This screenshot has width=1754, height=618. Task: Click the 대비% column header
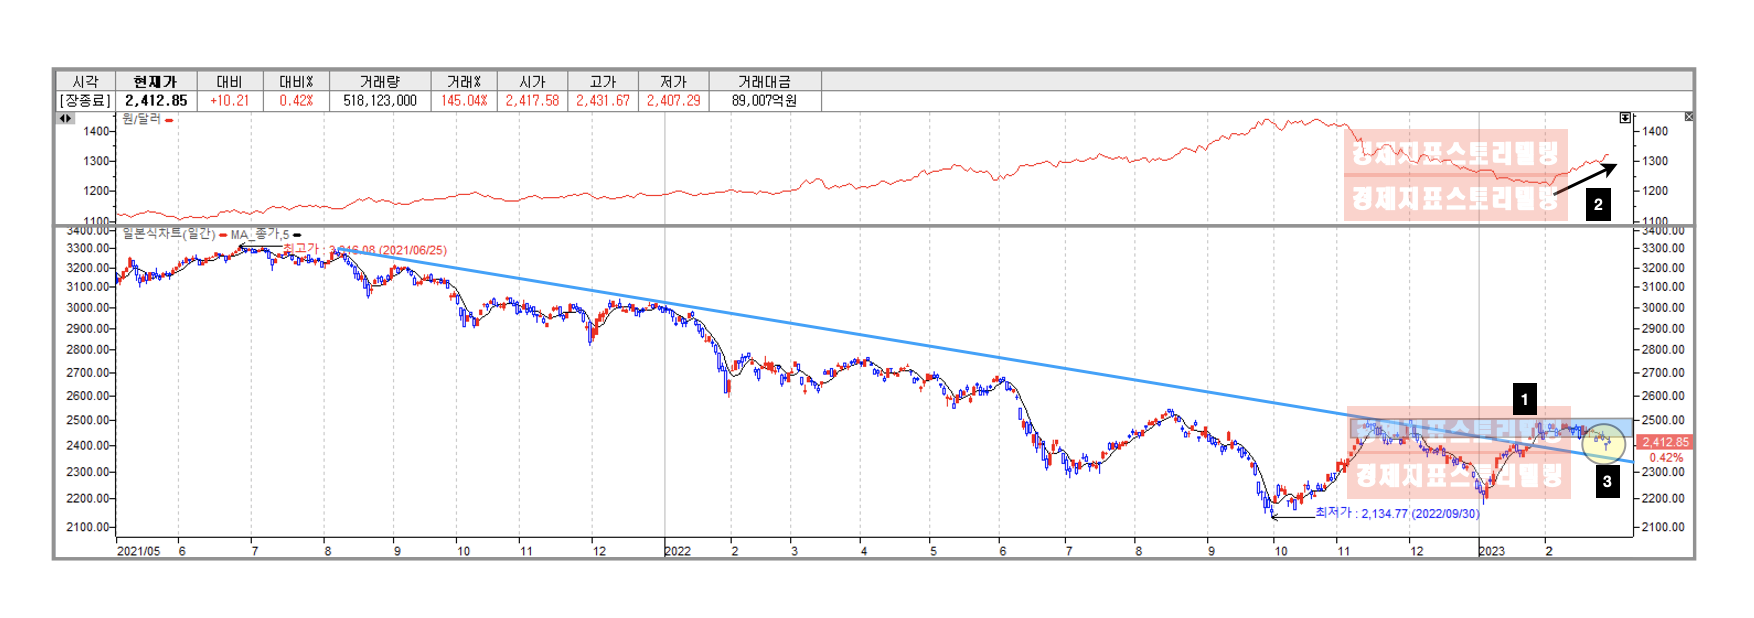(x=296, y=81)
